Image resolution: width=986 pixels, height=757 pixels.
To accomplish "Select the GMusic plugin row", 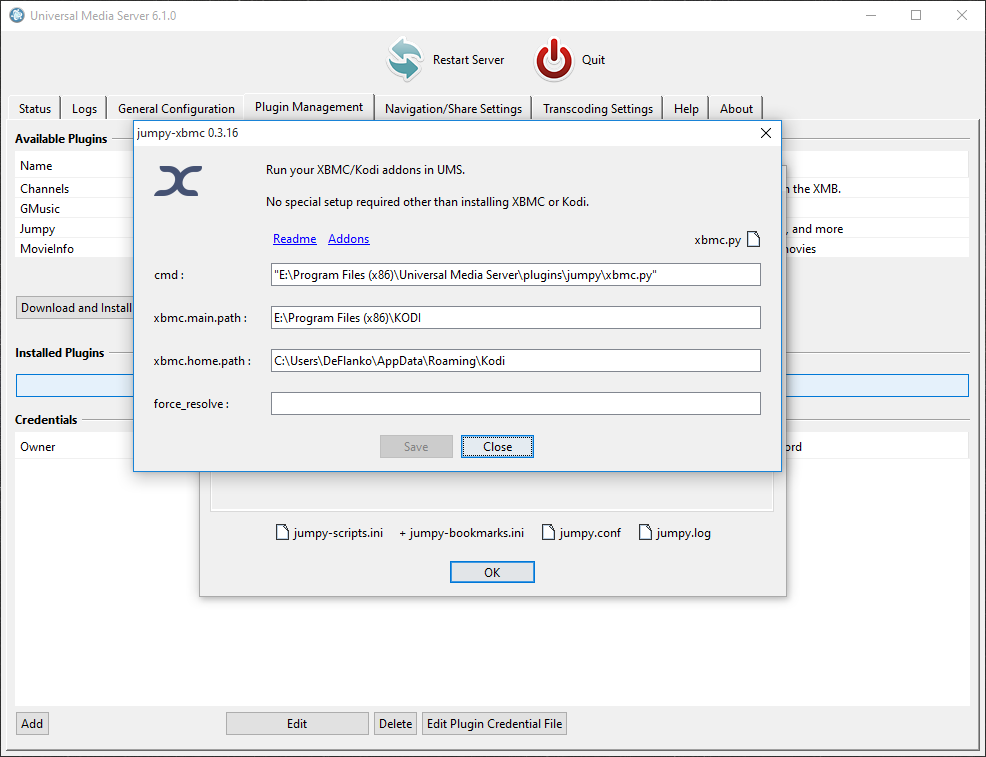I will (74, 209).
